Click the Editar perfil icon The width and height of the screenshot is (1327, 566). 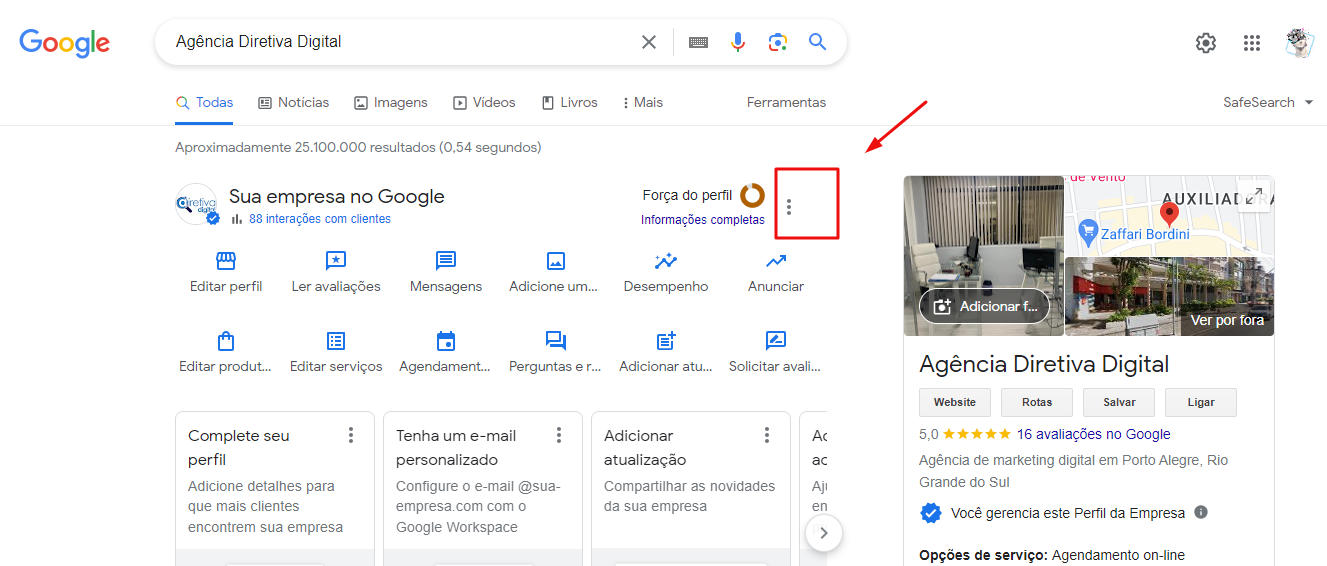(226, 261)
